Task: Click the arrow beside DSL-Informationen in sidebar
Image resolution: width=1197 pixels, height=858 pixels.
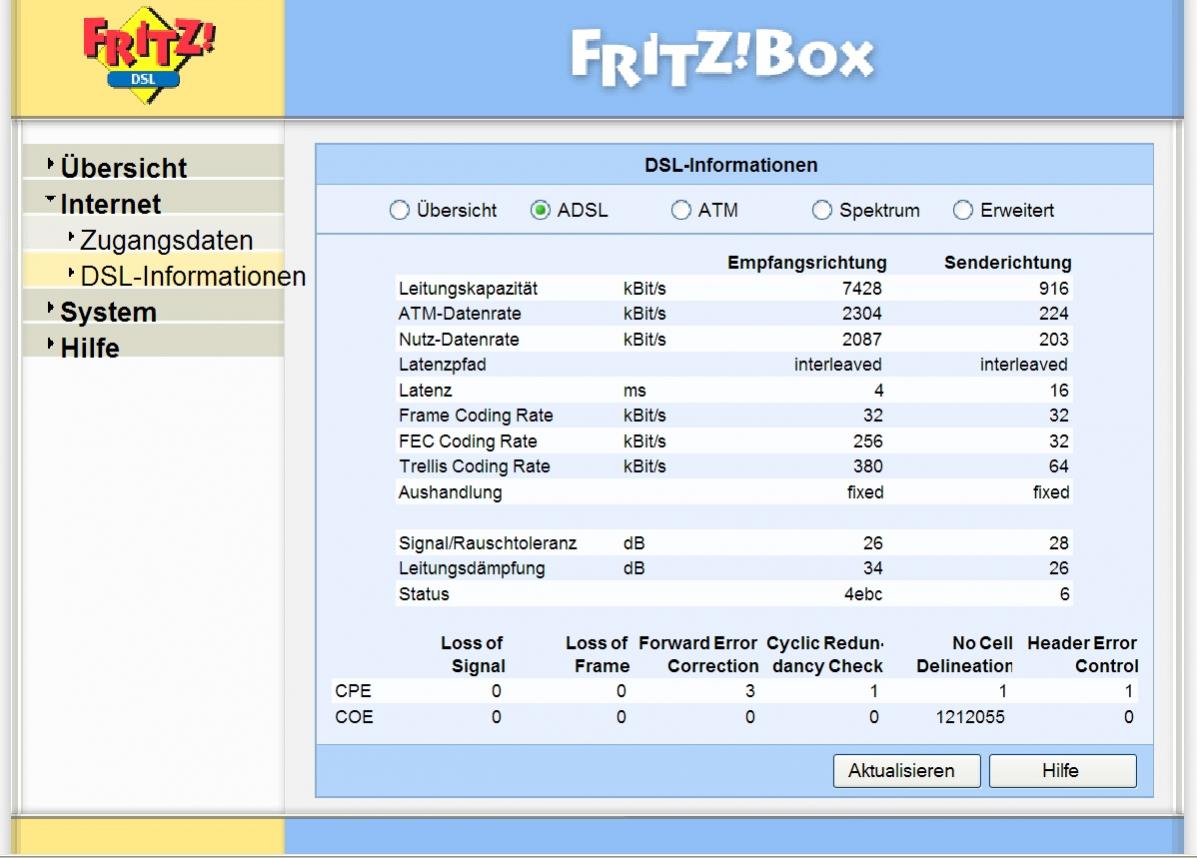Action: point(71,273)
